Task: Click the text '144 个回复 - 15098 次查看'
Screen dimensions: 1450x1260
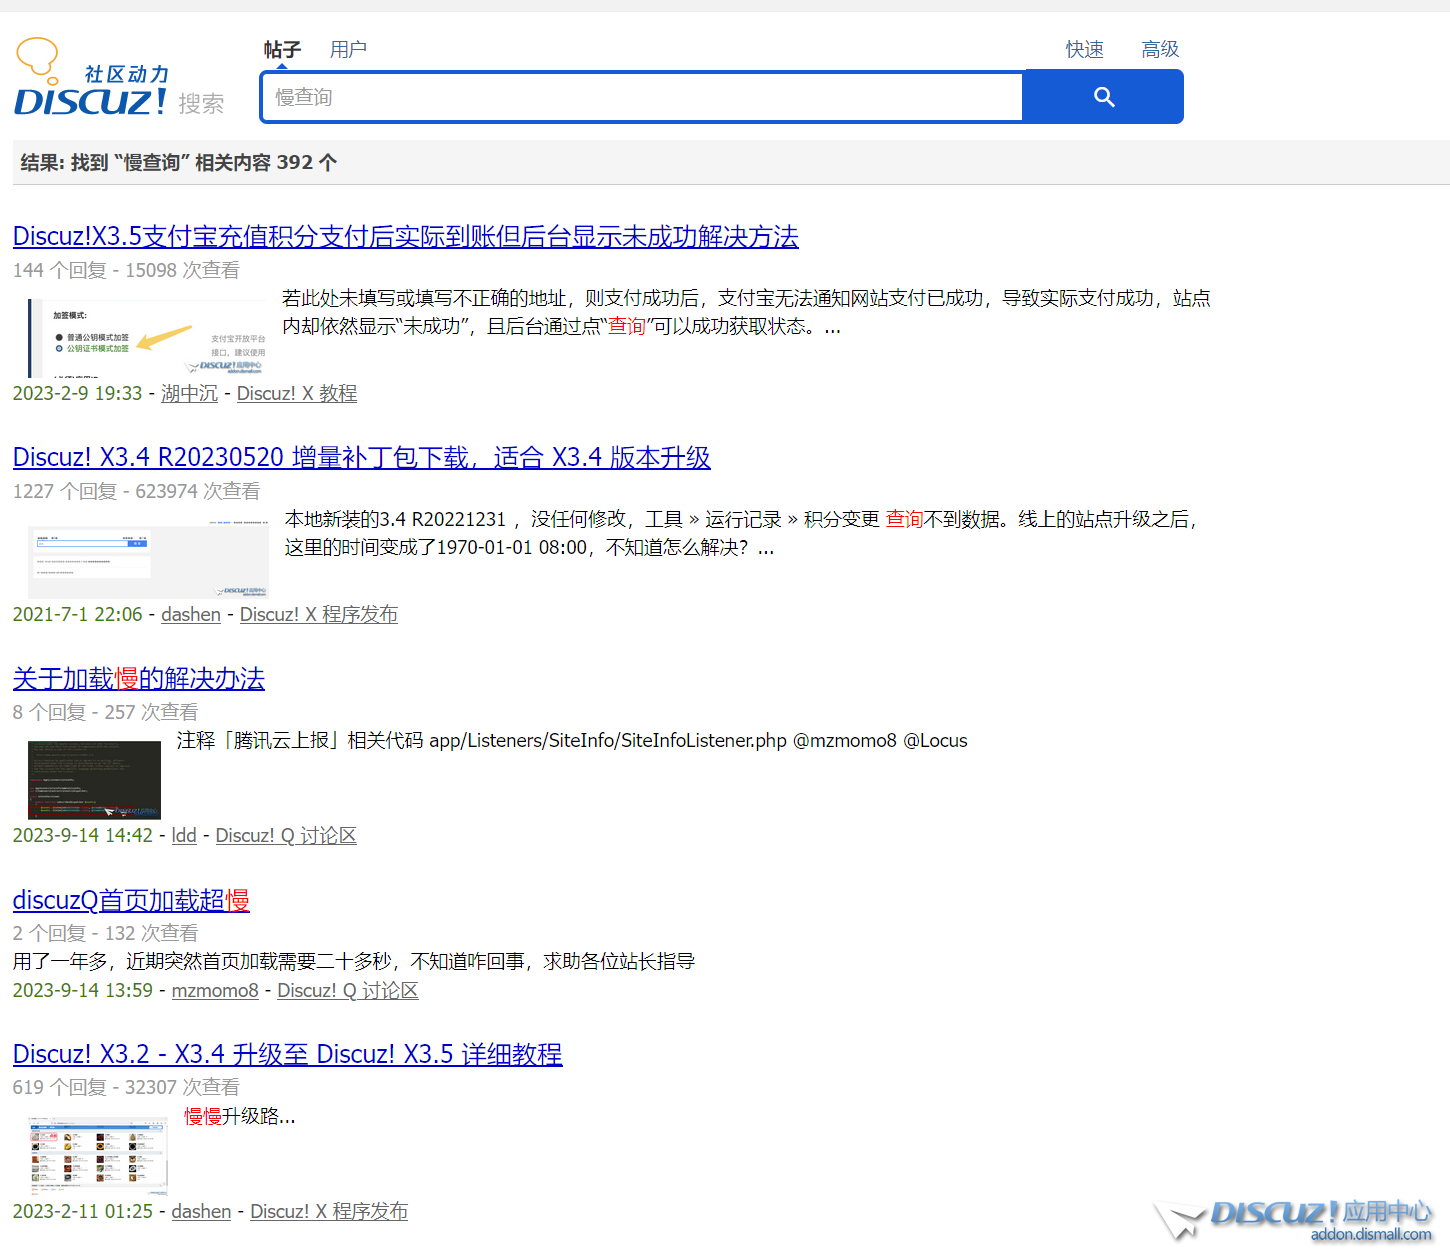Action: coord(126,270)
